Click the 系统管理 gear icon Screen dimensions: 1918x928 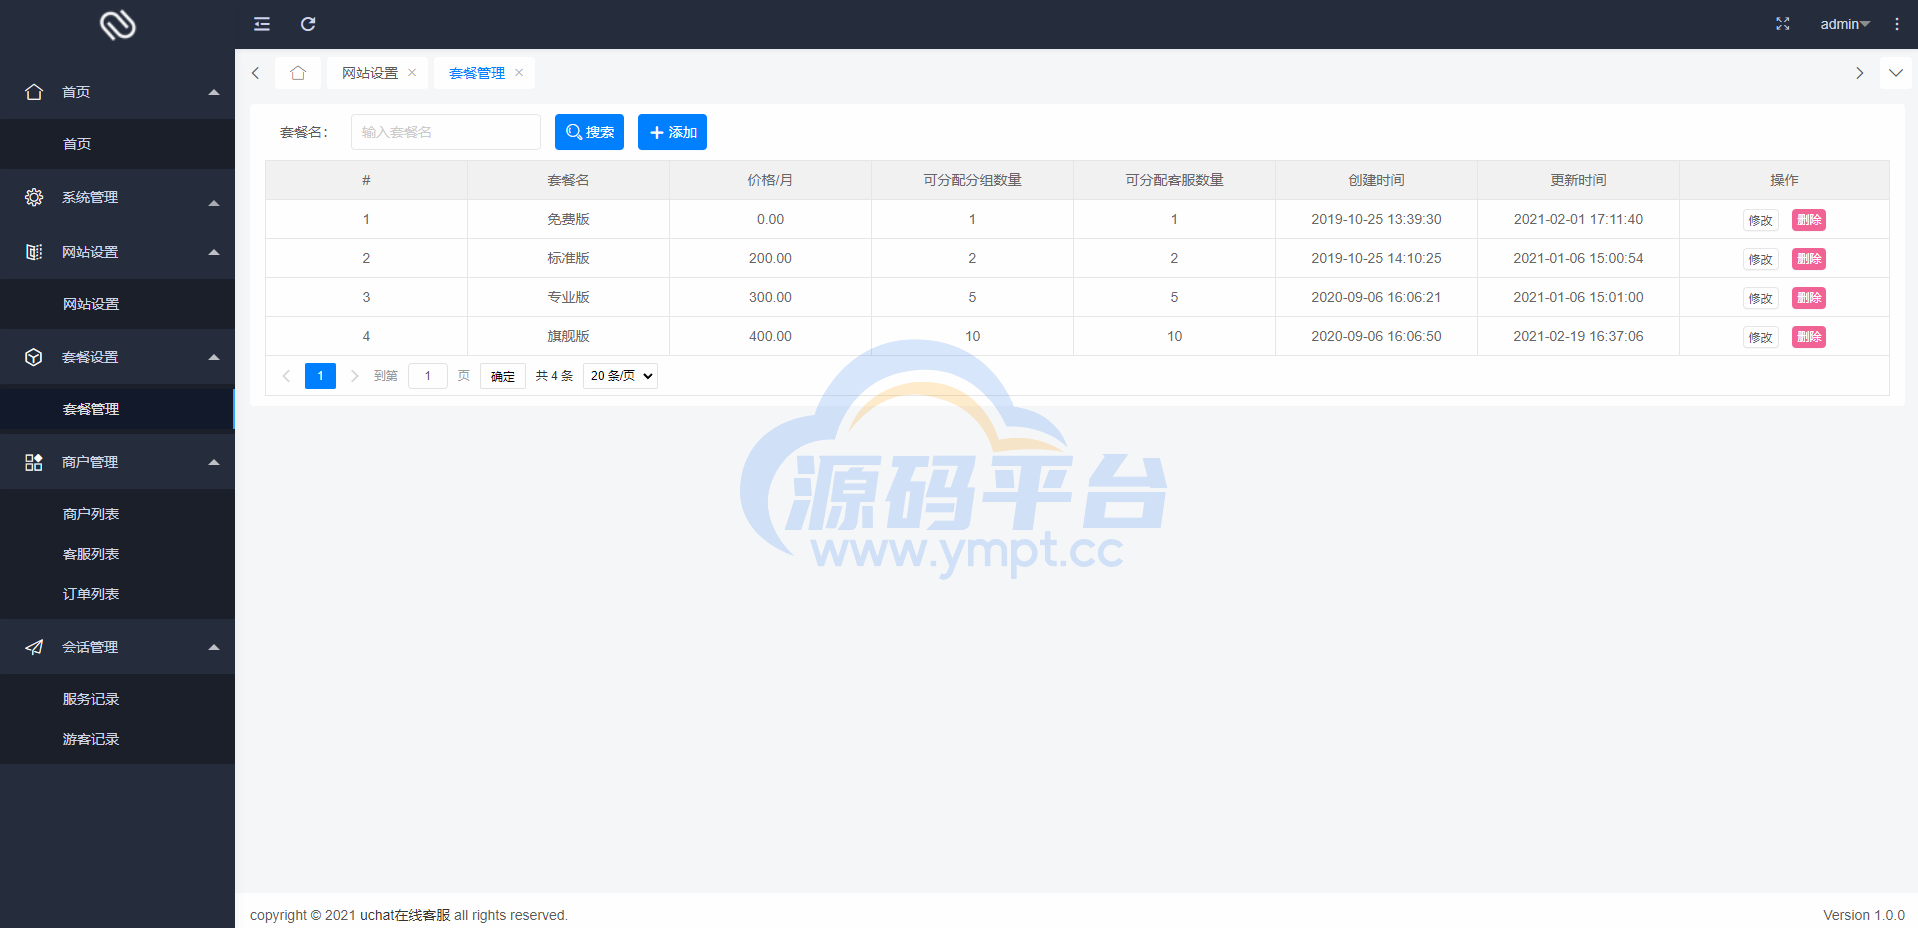tap(34, 197)
